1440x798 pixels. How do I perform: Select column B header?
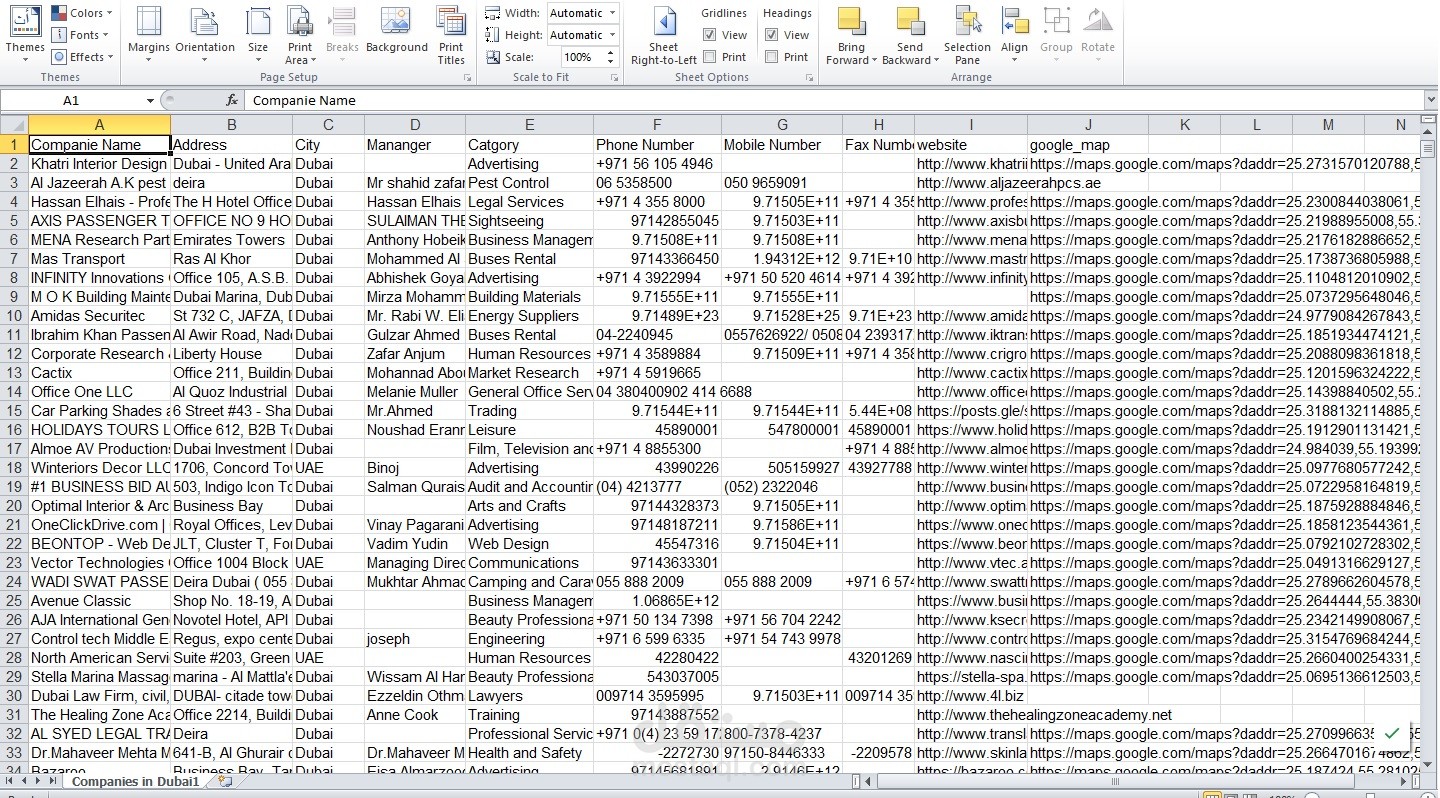[x=232, y=125]
